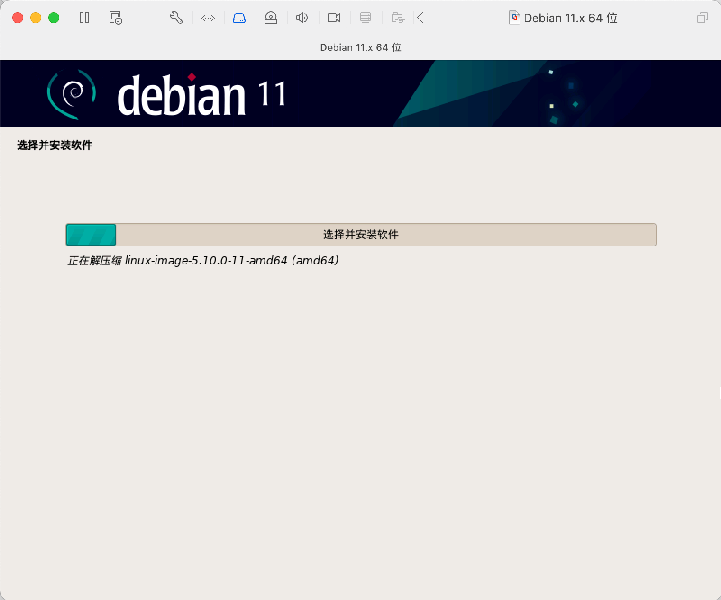Image resolution: width=721 pixels, height=600 pixels.
Task: Click the 'Debian 11.x 64 位' window title
Action: (571, 18)
